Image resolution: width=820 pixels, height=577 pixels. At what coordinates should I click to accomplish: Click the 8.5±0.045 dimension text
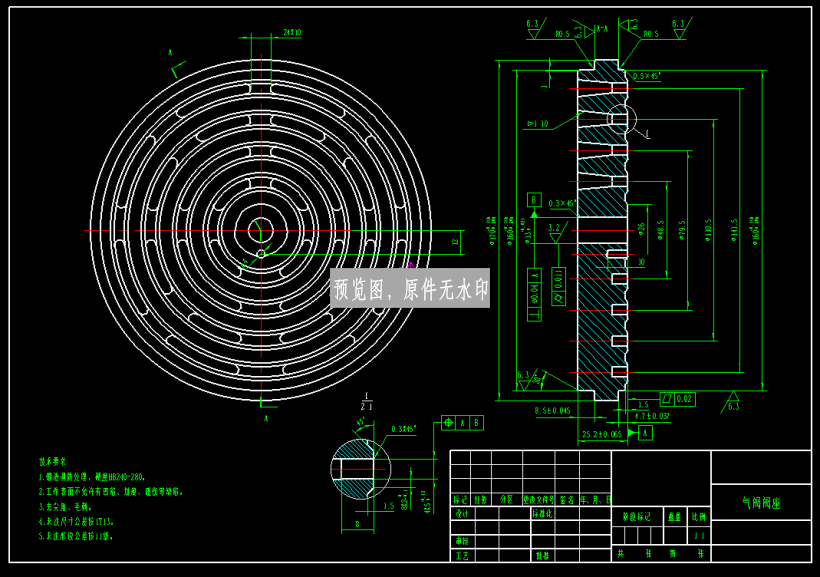[552, 411]
